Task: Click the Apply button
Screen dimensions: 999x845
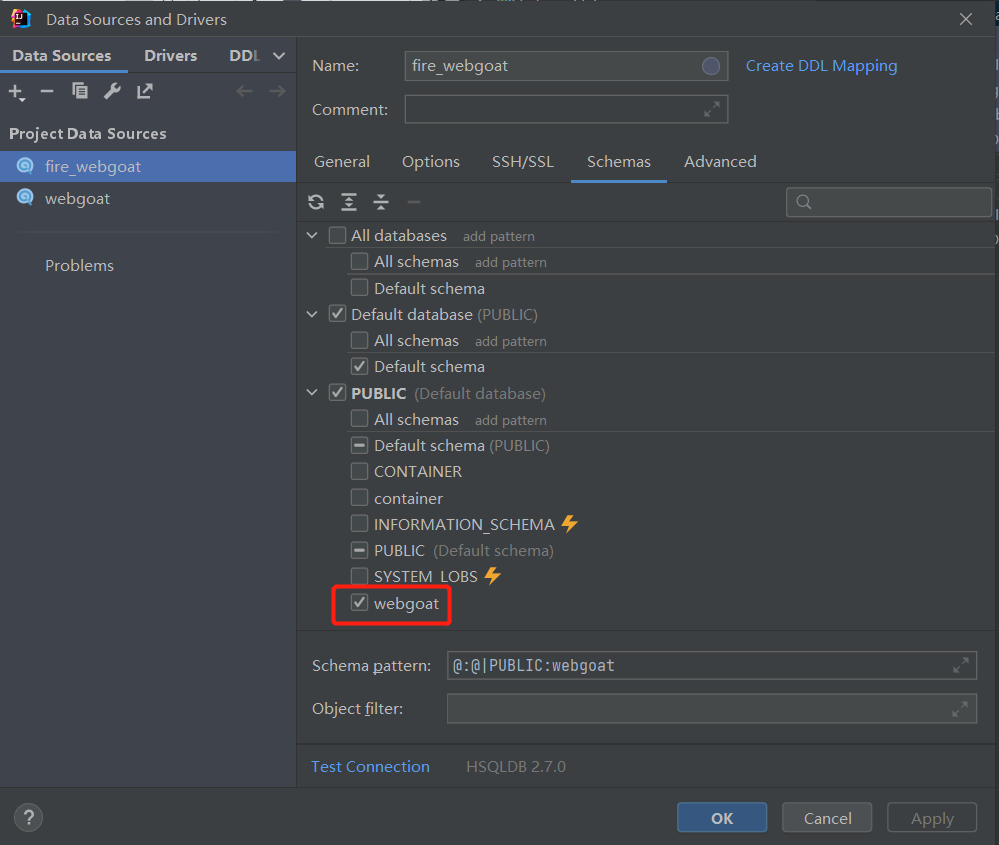Action: [932, 818]
